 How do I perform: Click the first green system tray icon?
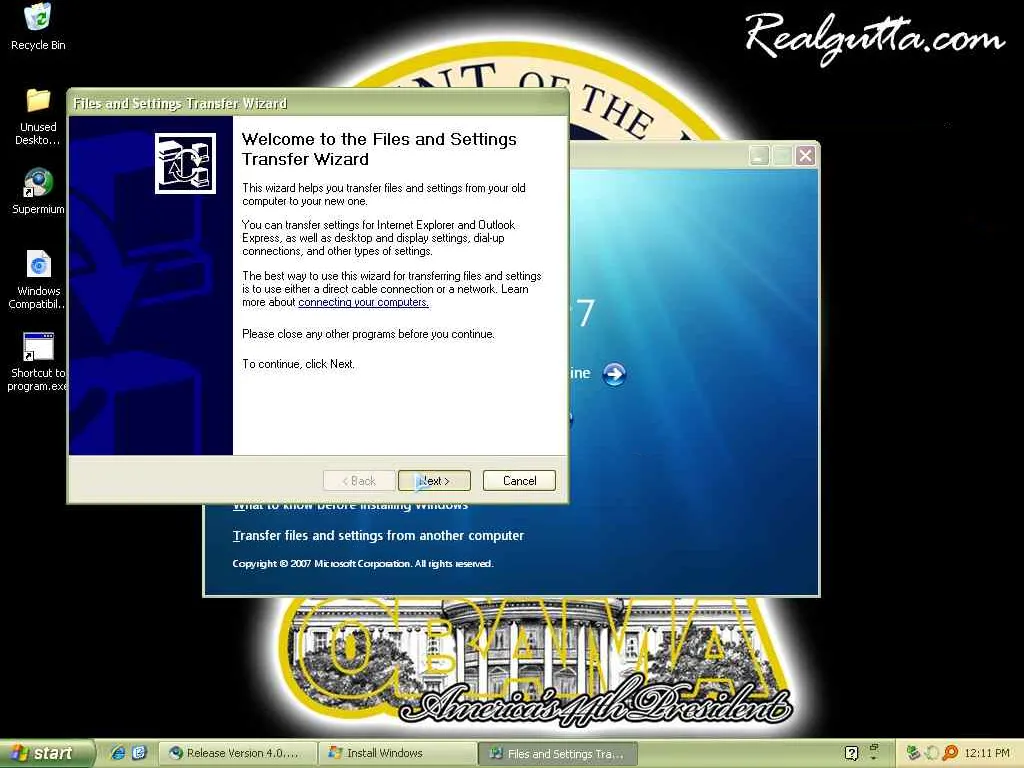pyautogui.click(x=912, y=753)
